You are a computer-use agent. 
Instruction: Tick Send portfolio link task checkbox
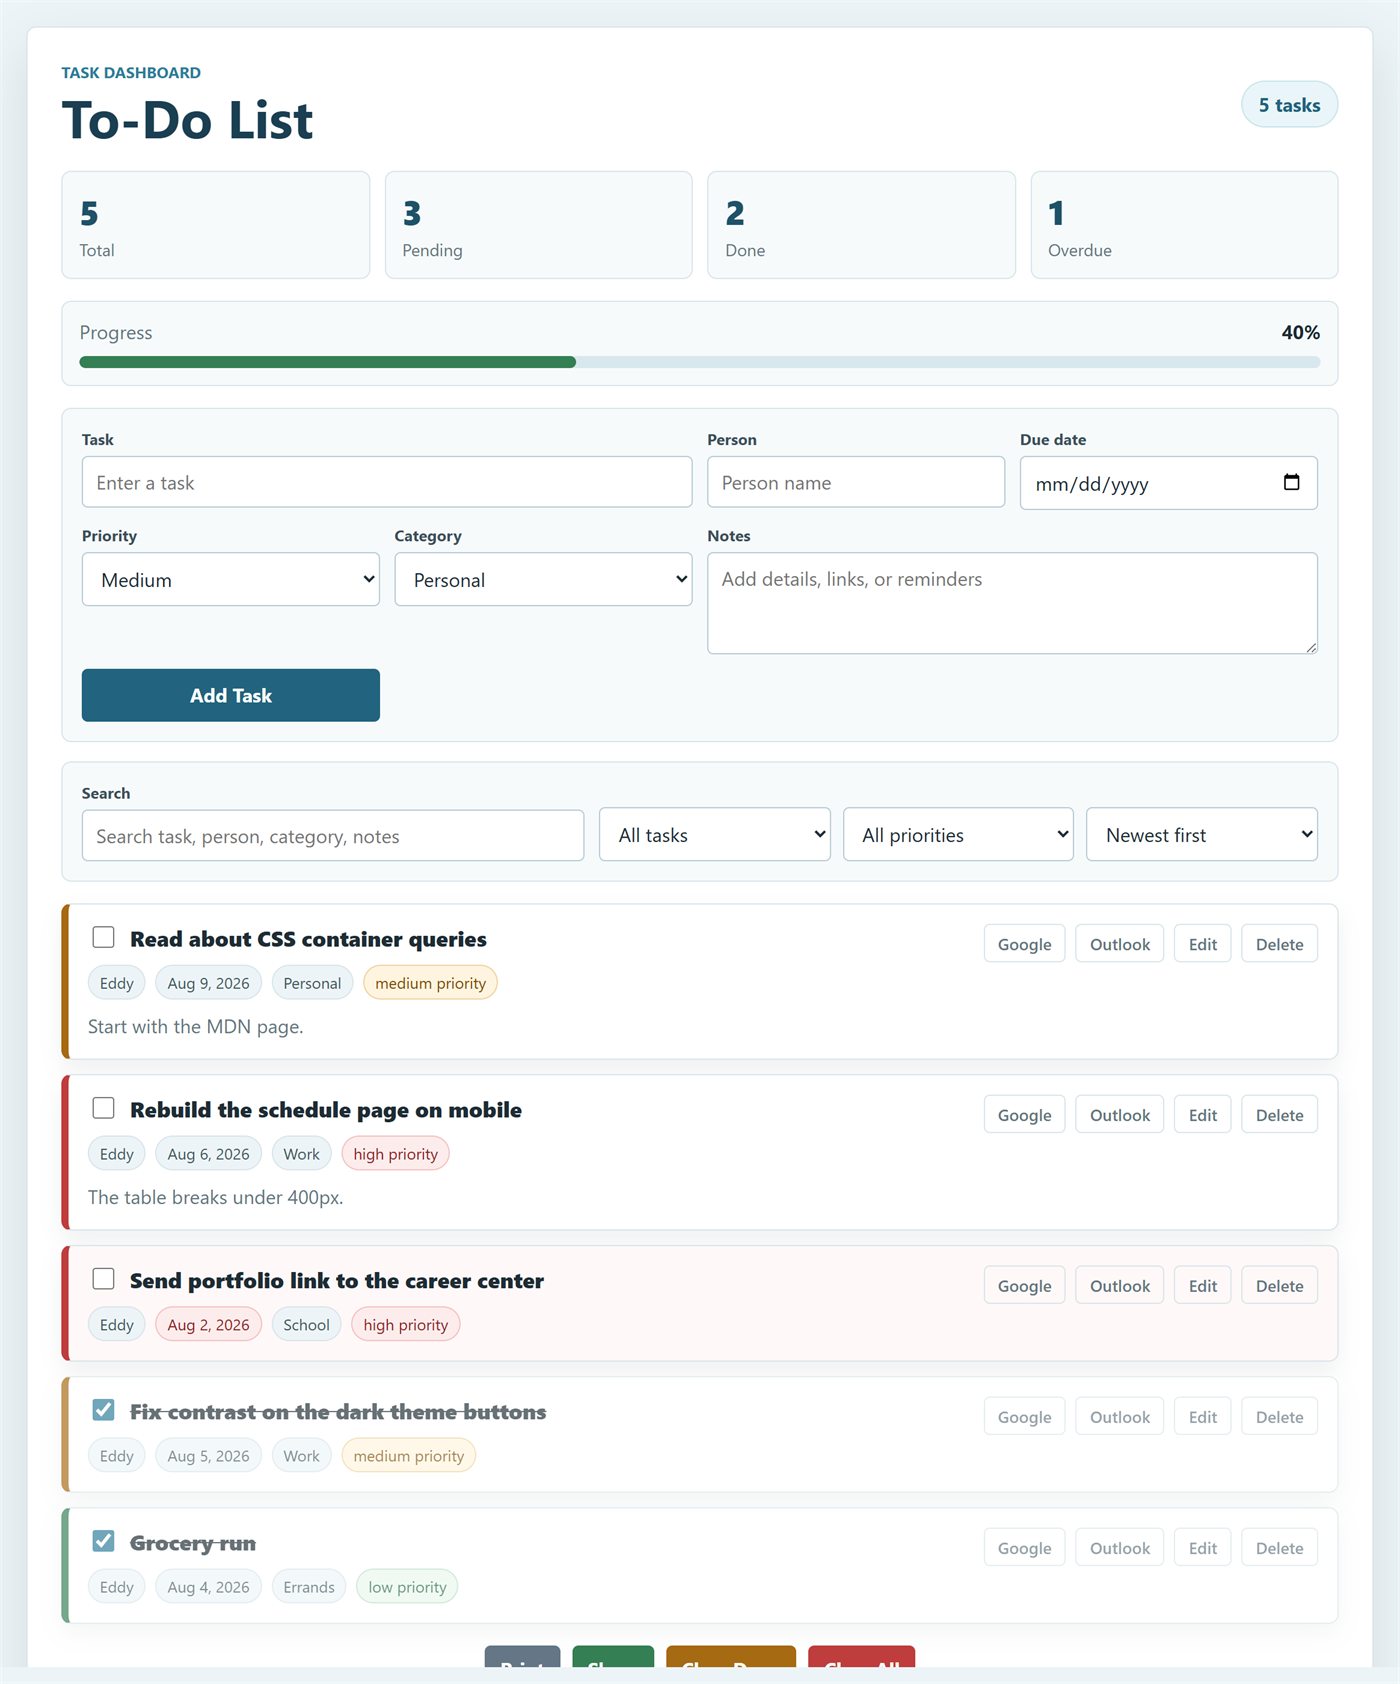pyautogui.click(x=103, y=1279)
